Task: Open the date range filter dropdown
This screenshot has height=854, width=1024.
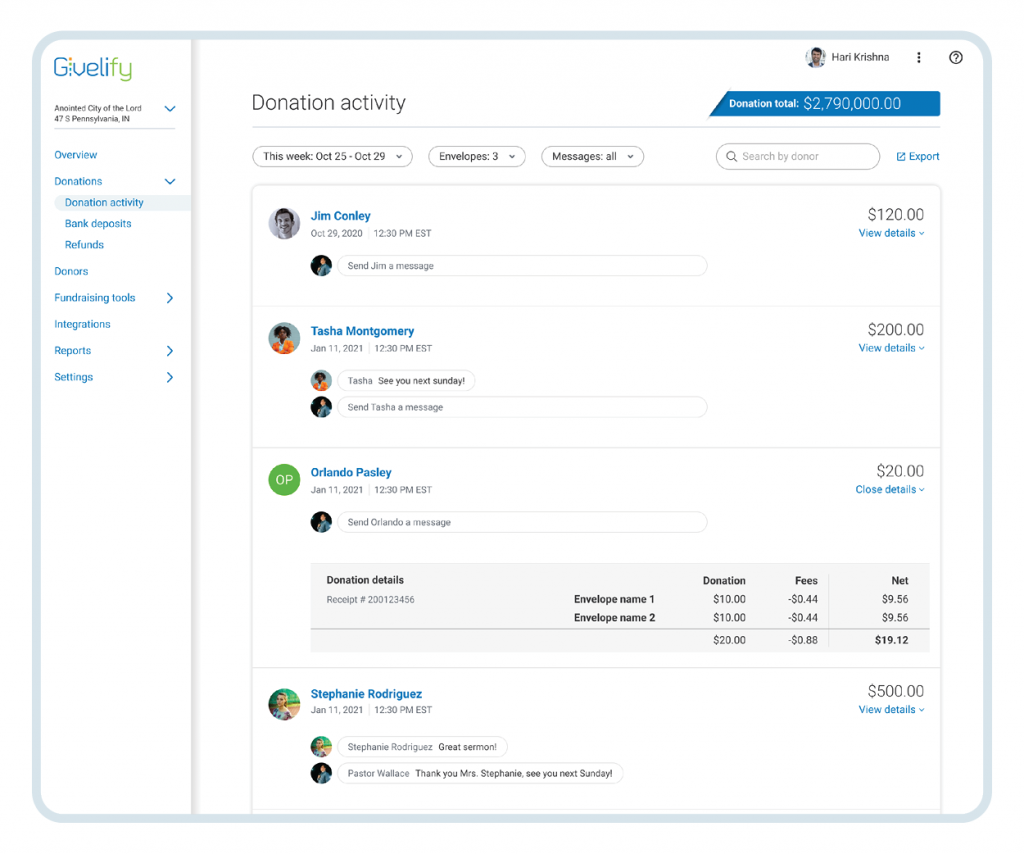Action: point(332,157)
